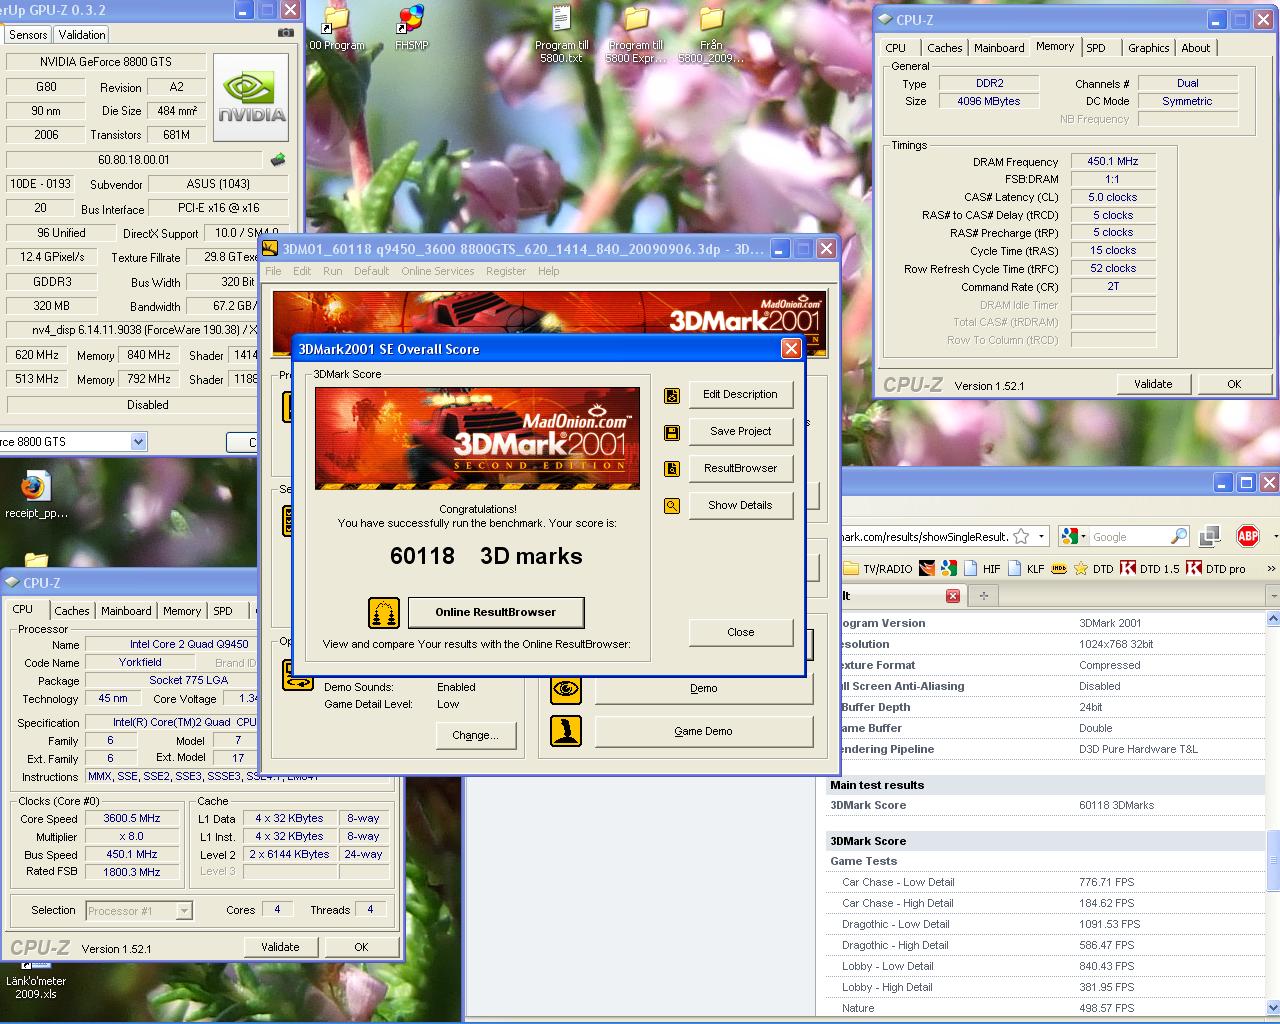Click the Game Demo button
1280x1024 pixels.
(703, 731)
